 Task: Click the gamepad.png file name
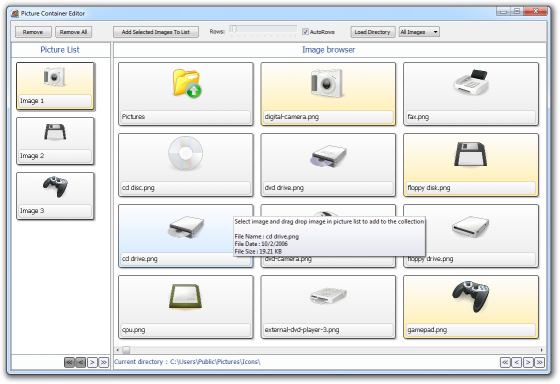427,330
